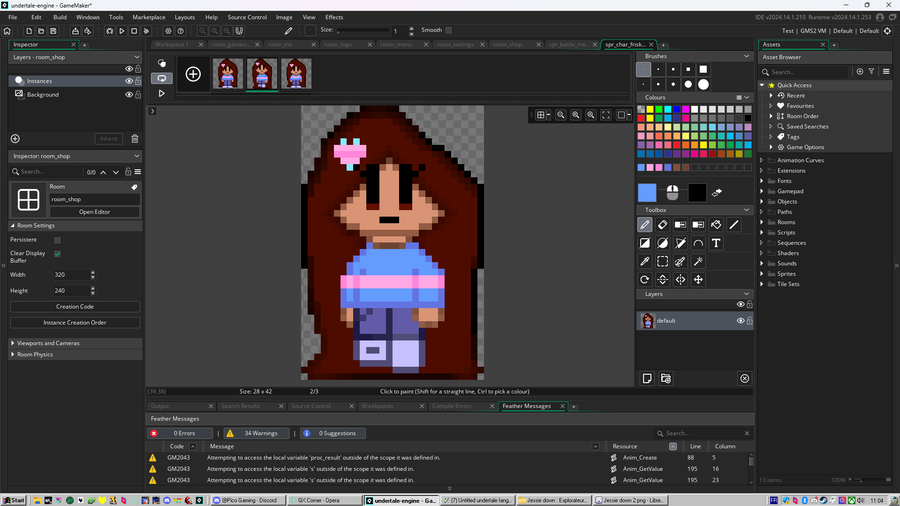Screen dimensions: 900x506
Task: Choose the Text tool in Toolbox
Action: (x=716, y=243)
